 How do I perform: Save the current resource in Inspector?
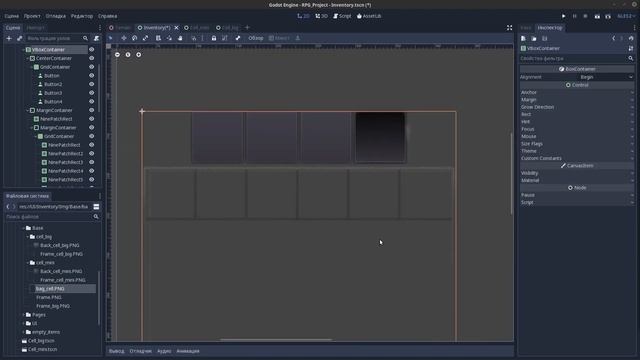[x=544, y=38]
